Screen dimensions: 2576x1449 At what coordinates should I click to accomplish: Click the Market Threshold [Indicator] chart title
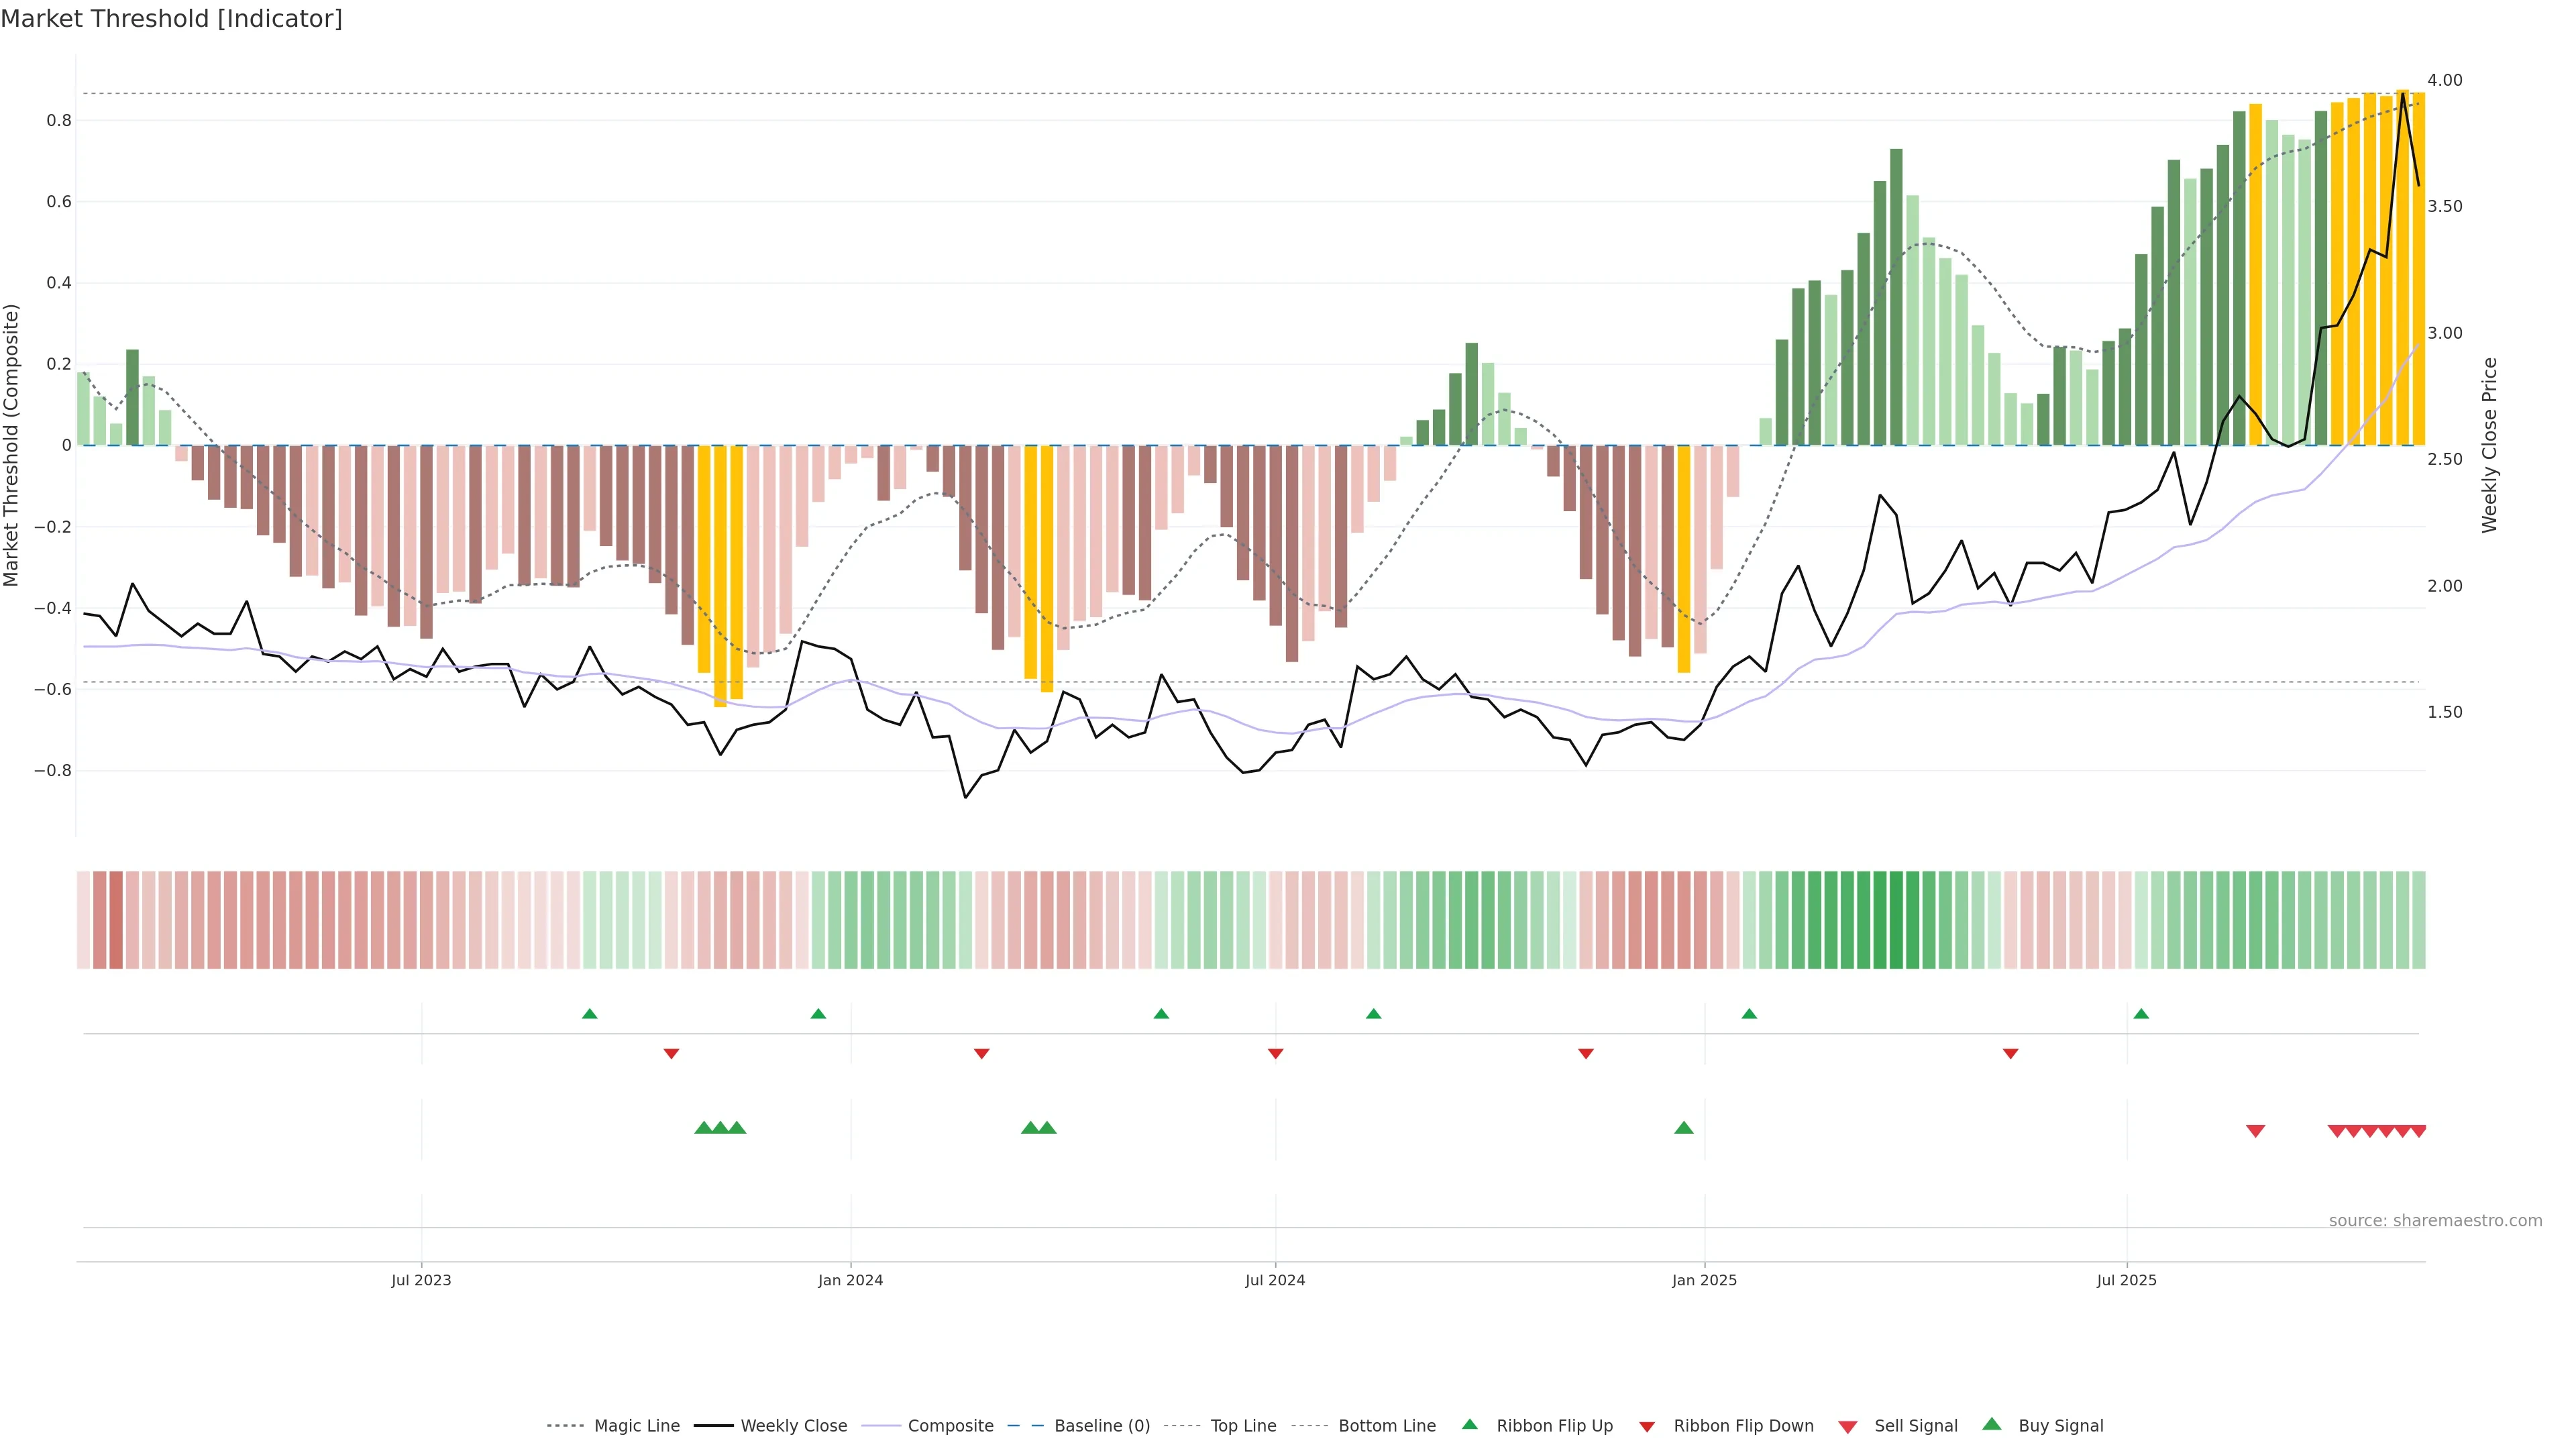pyautogui.click(x=171, y=19)
